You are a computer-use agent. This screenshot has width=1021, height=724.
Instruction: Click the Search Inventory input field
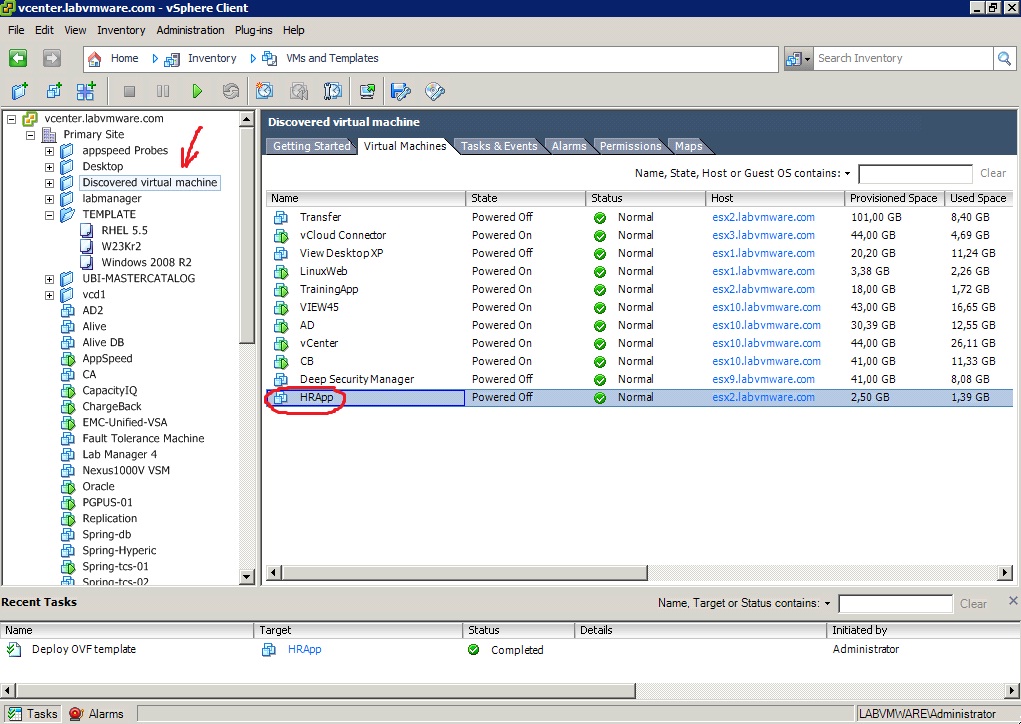(x=903, y=59)
